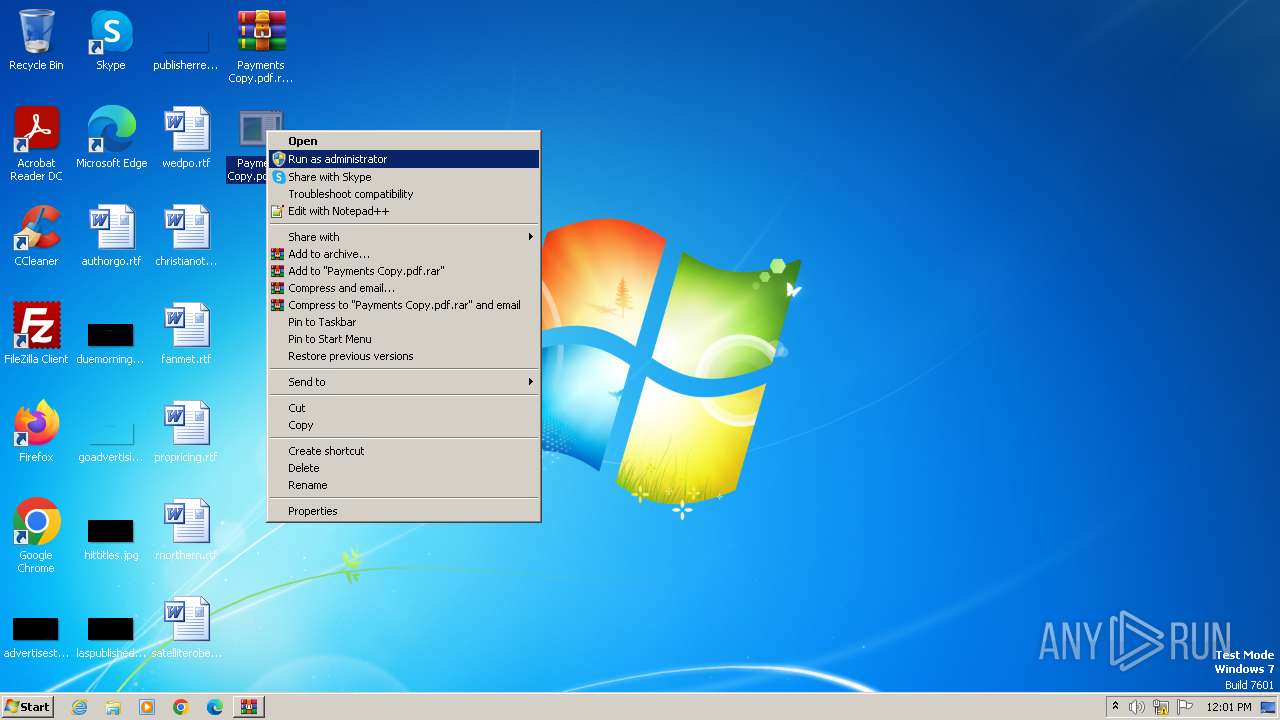Click the Chrome taskbar icon
This screenshot has height=720, width=1280.
tap(181, 707)
